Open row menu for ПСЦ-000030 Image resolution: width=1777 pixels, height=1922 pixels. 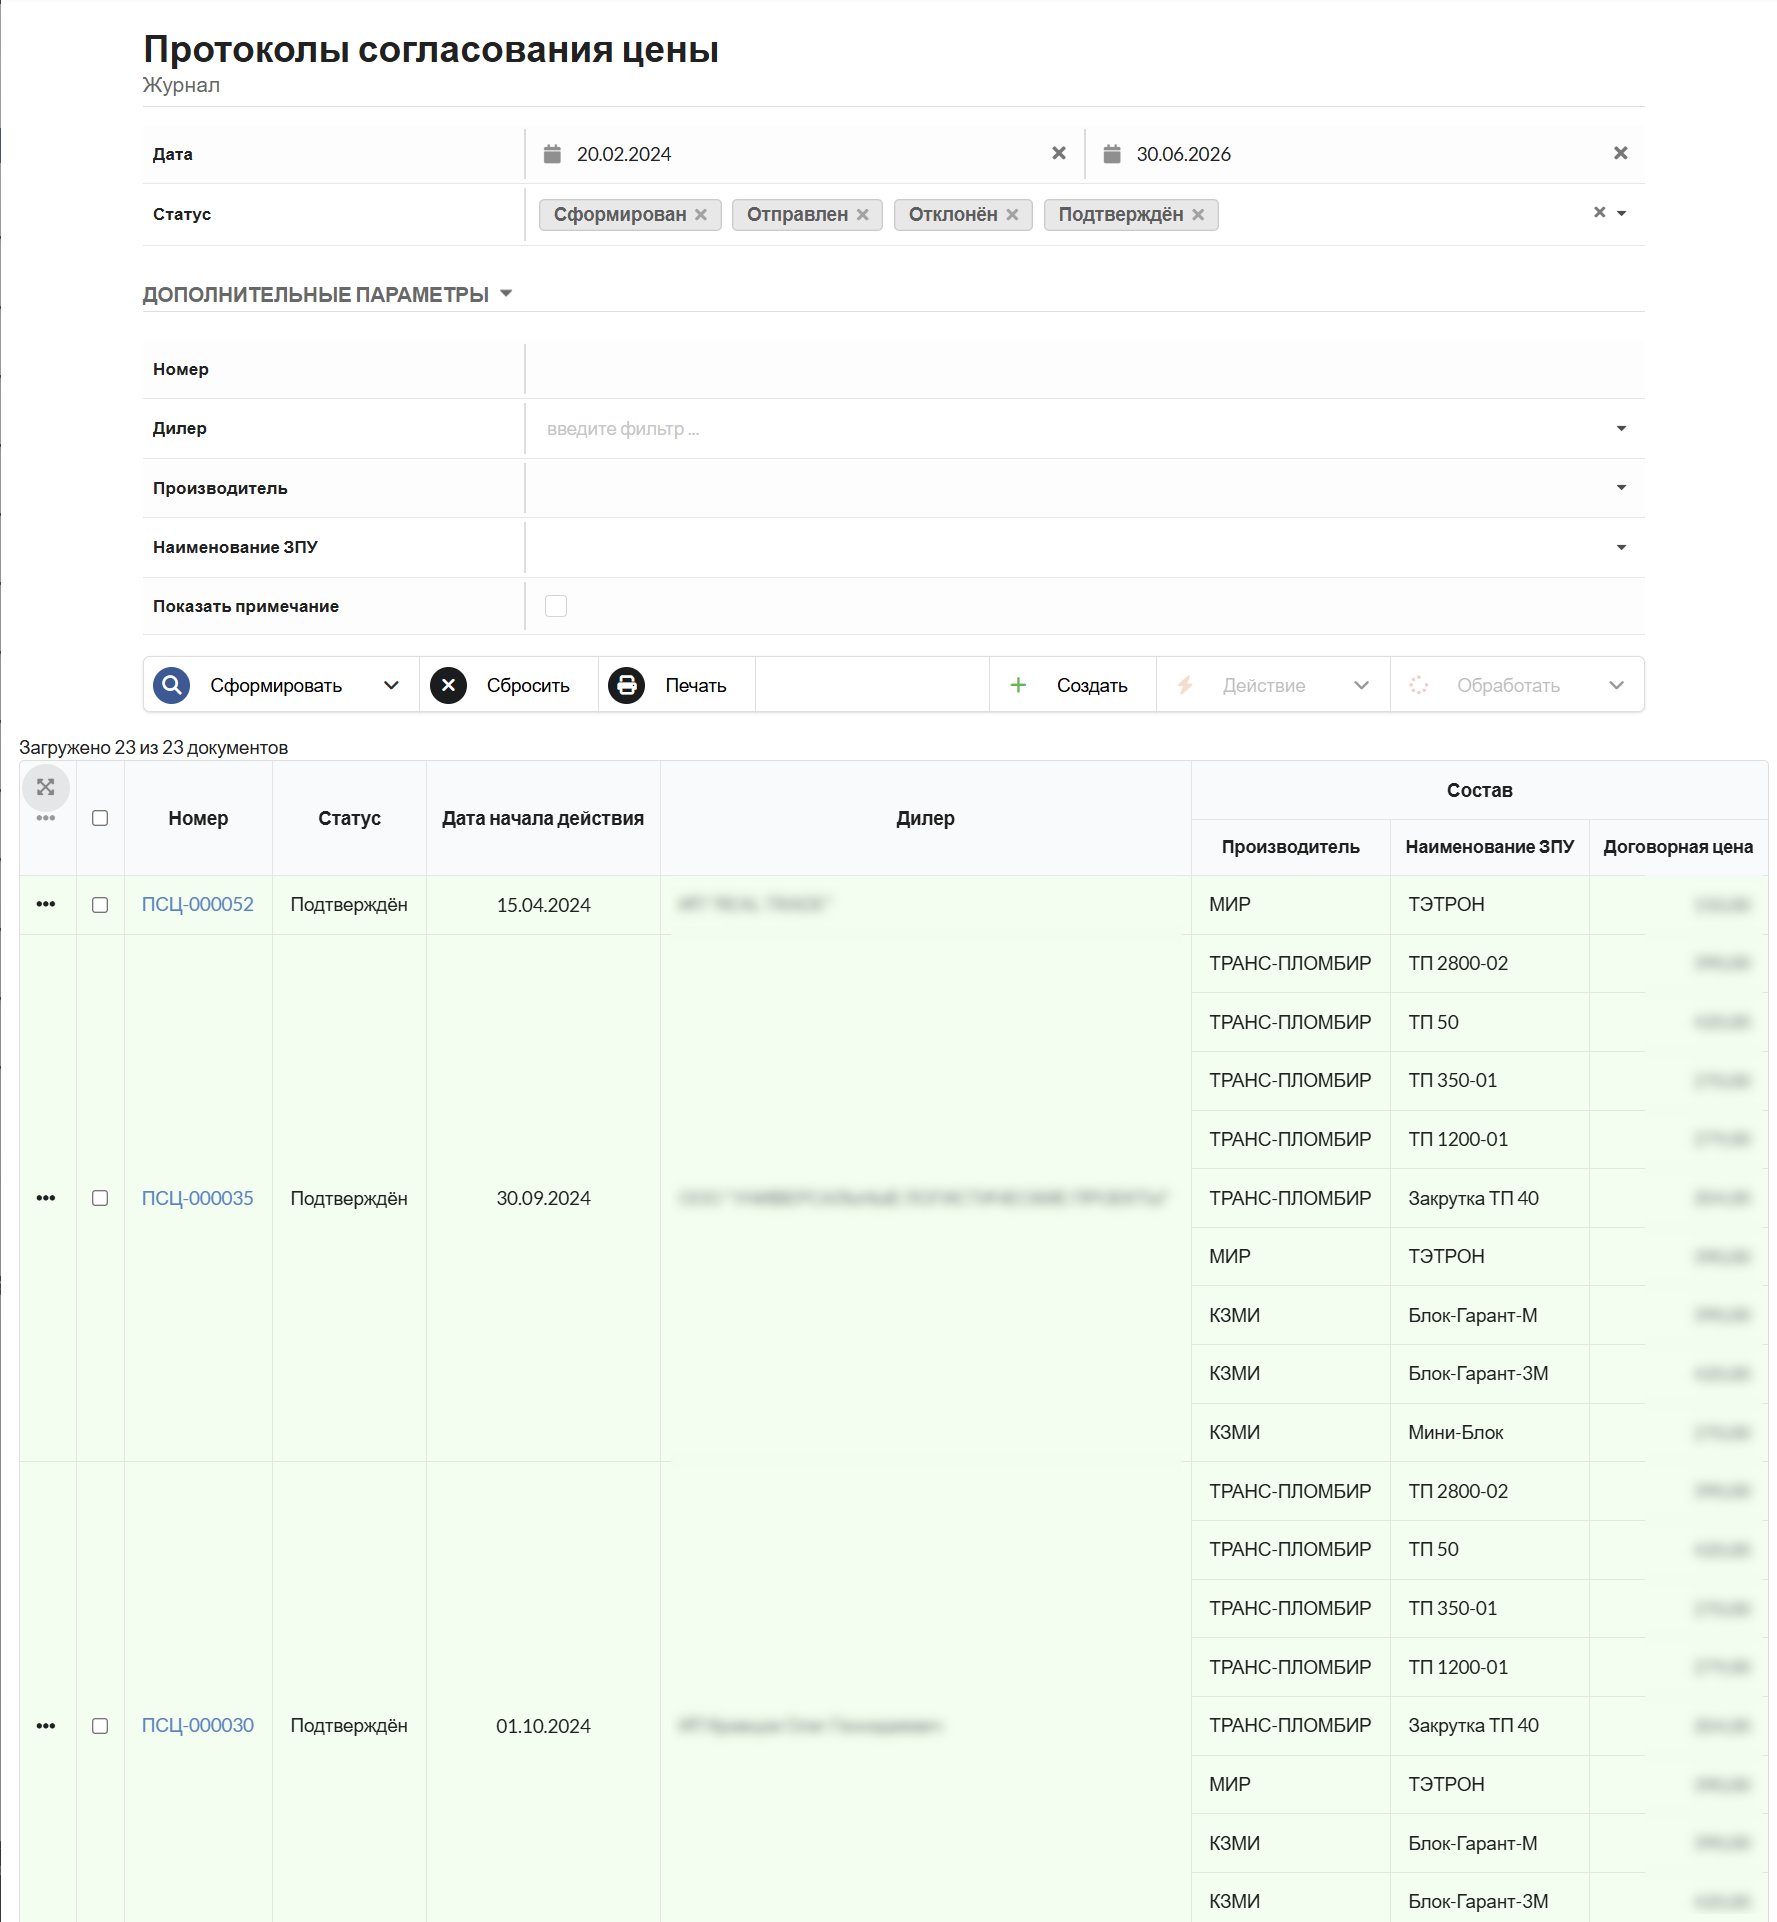(x=46, y=1726)
